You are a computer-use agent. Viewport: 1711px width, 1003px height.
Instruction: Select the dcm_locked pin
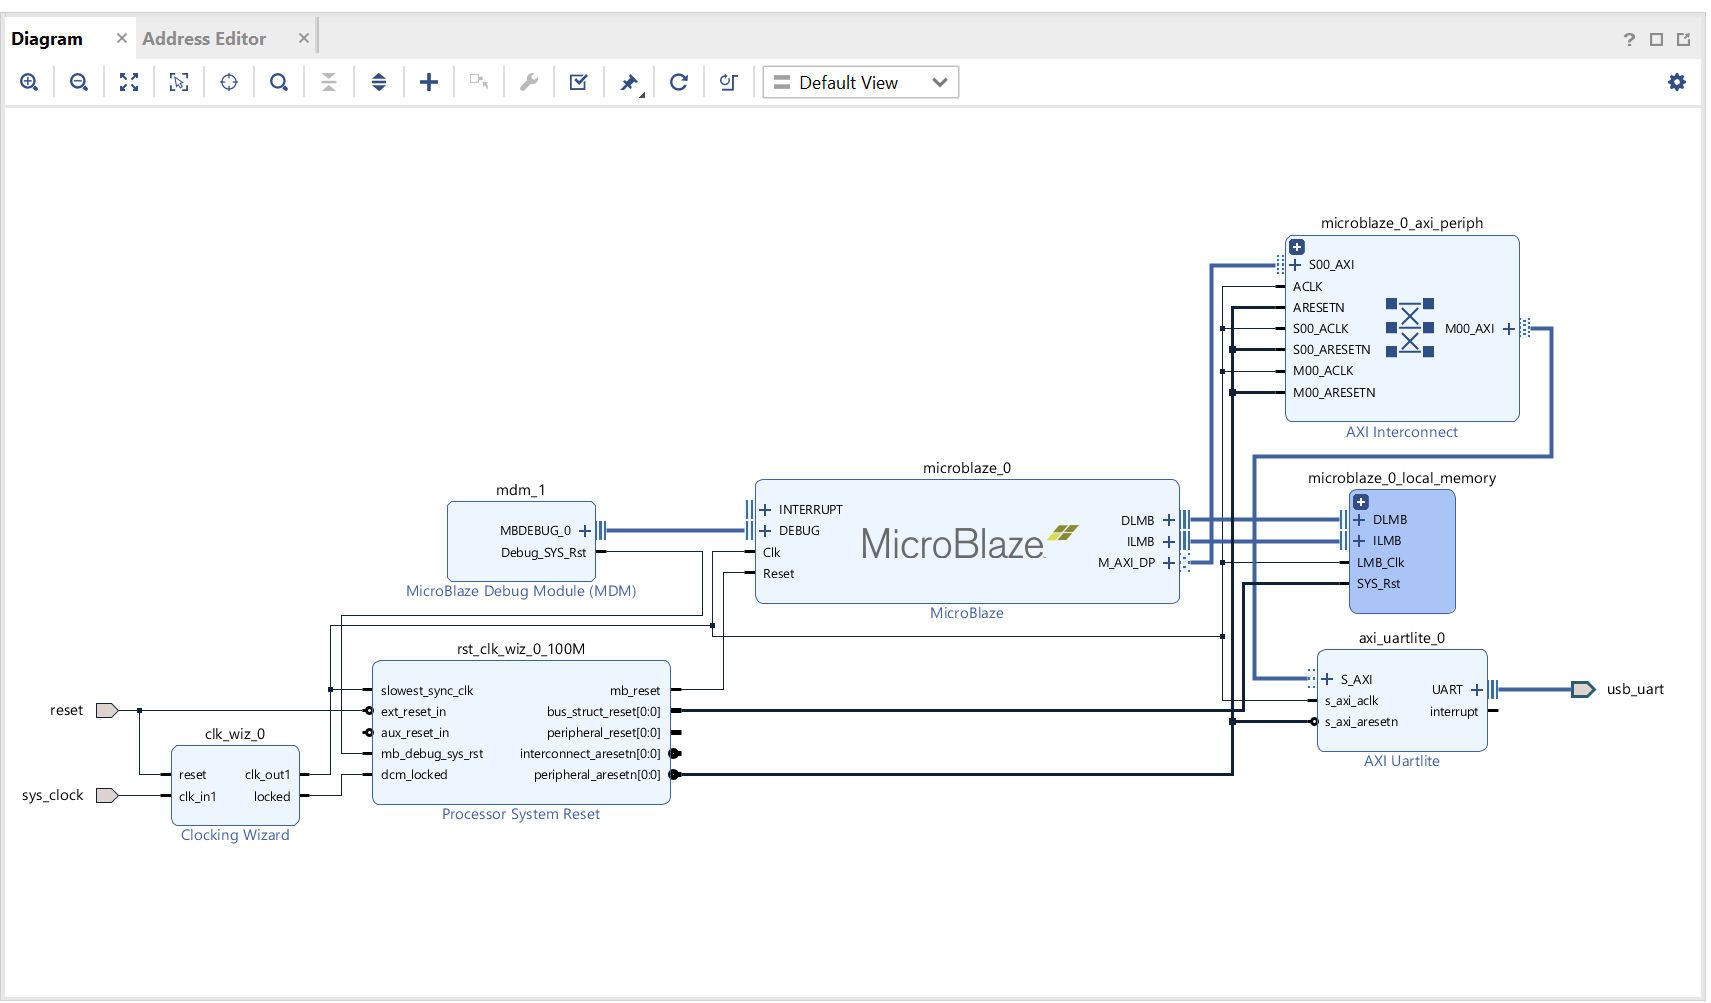414,775
